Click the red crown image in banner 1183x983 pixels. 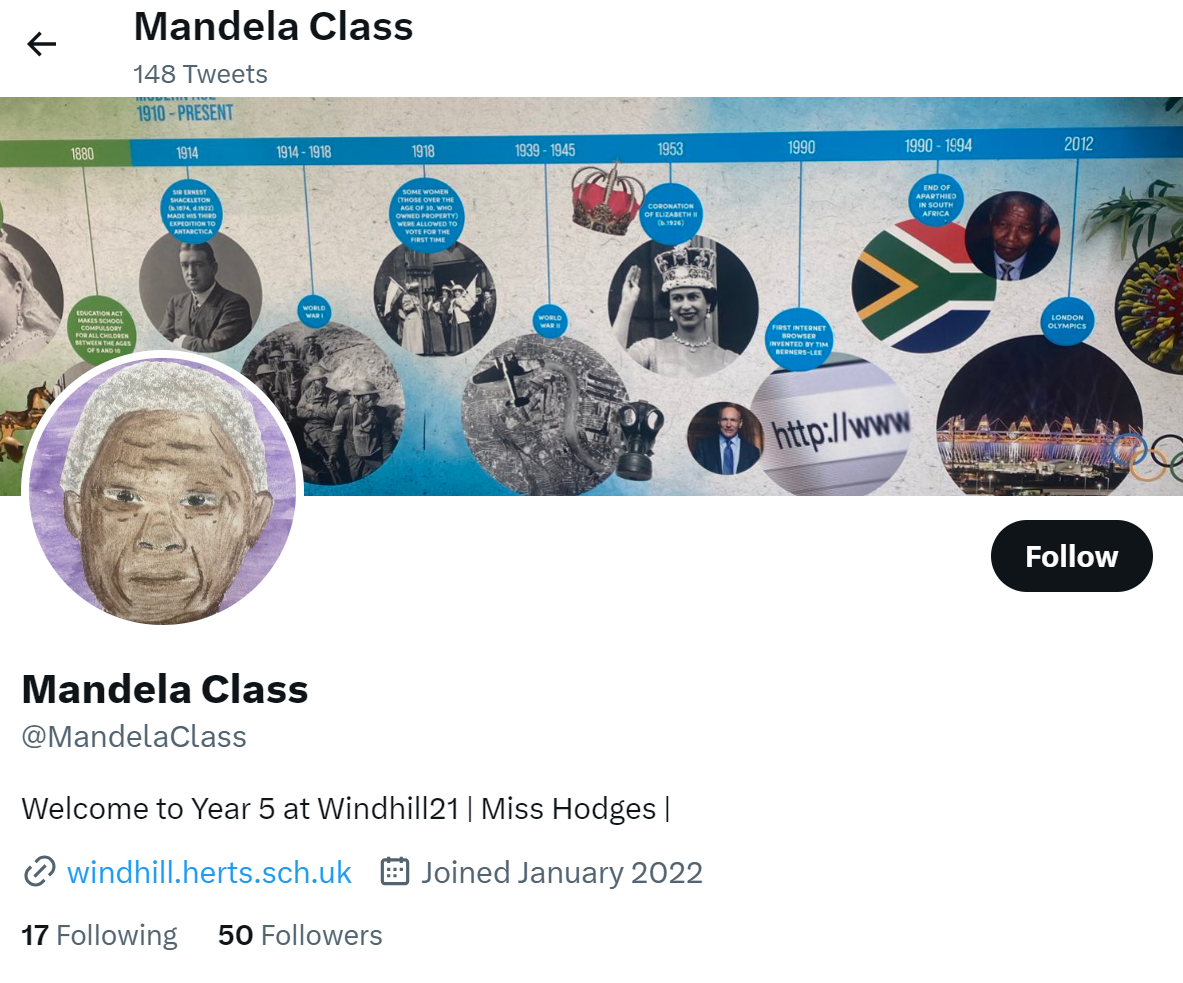pos(608,198)
